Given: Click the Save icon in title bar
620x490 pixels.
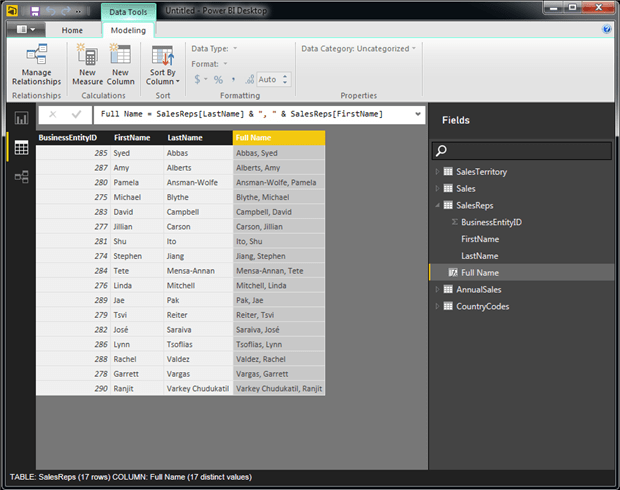Looking at the screenshot, I should pyautogui.click(x=35, y=11).
